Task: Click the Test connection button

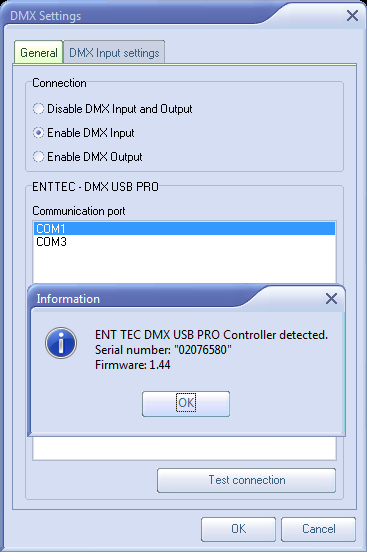Action: coord(247,480)
